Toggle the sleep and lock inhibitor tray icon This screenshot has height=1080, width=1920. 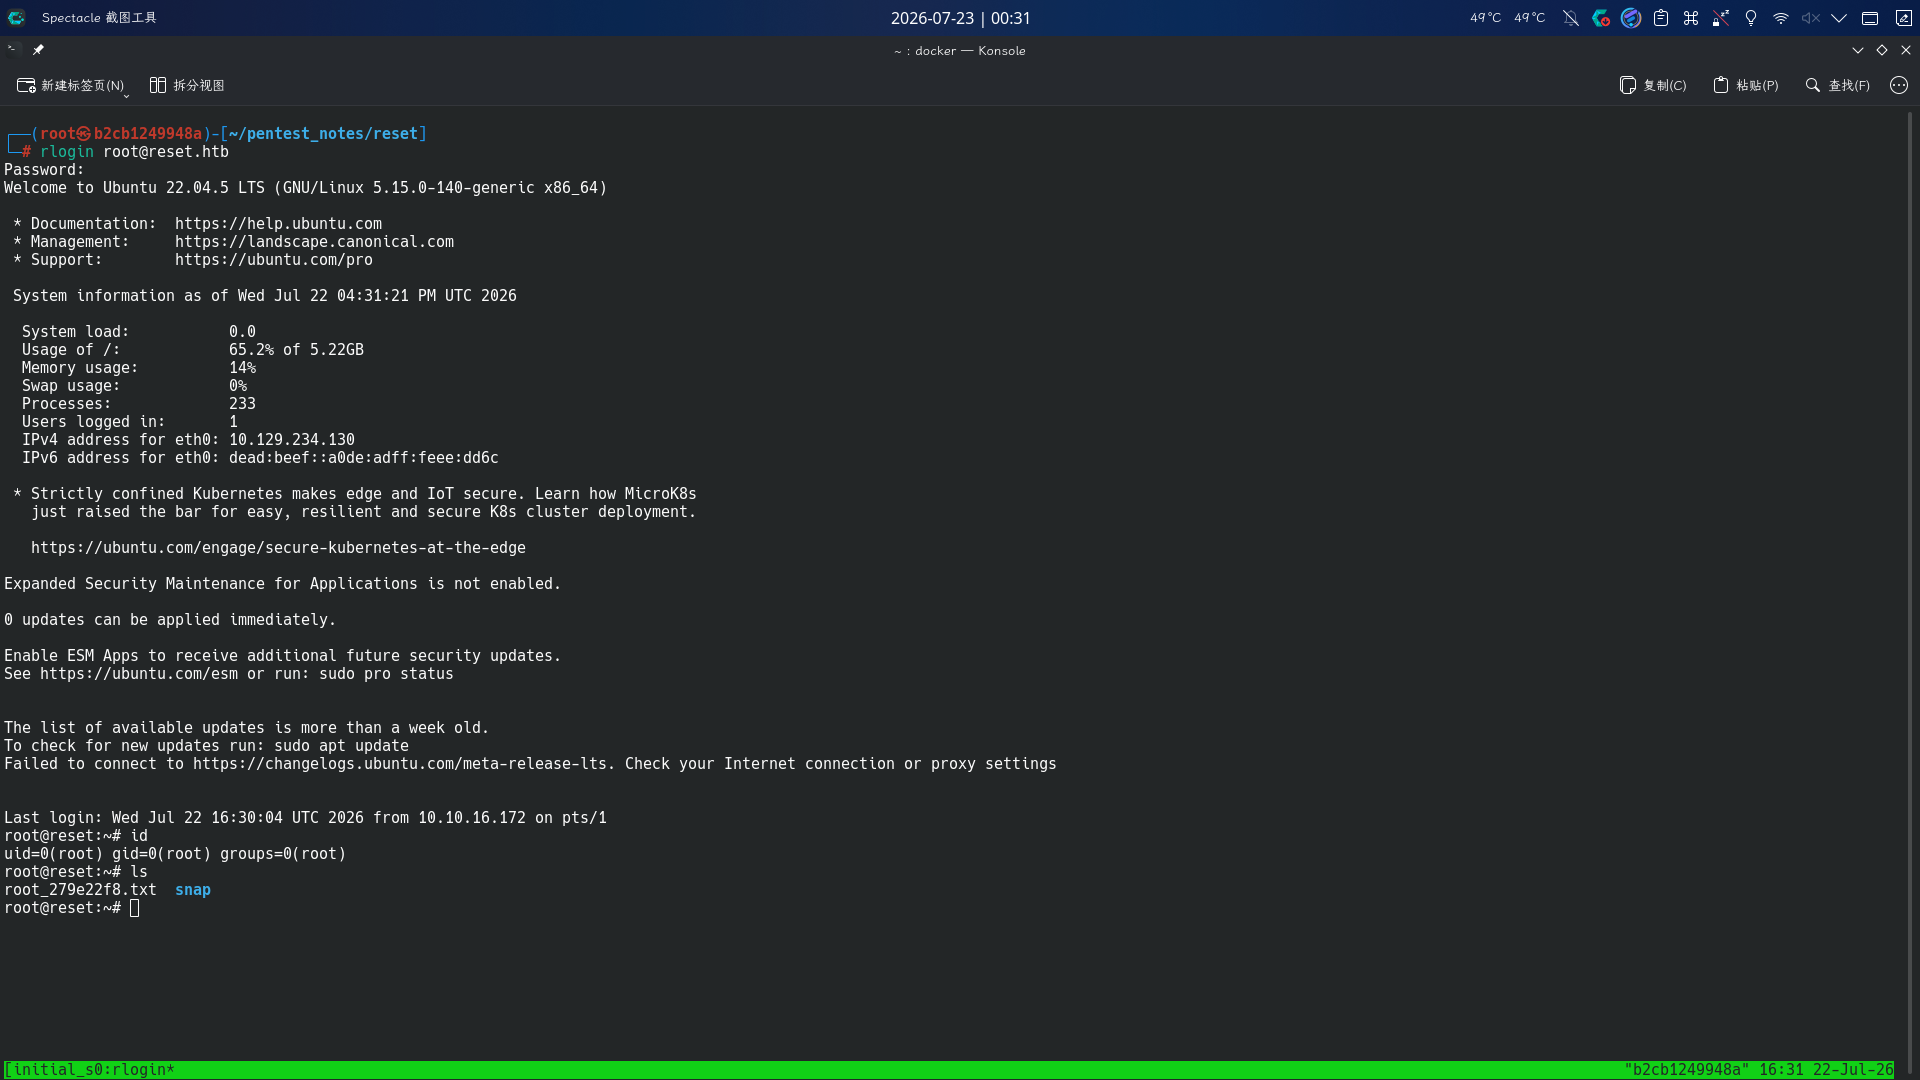tap(1721, 18)
